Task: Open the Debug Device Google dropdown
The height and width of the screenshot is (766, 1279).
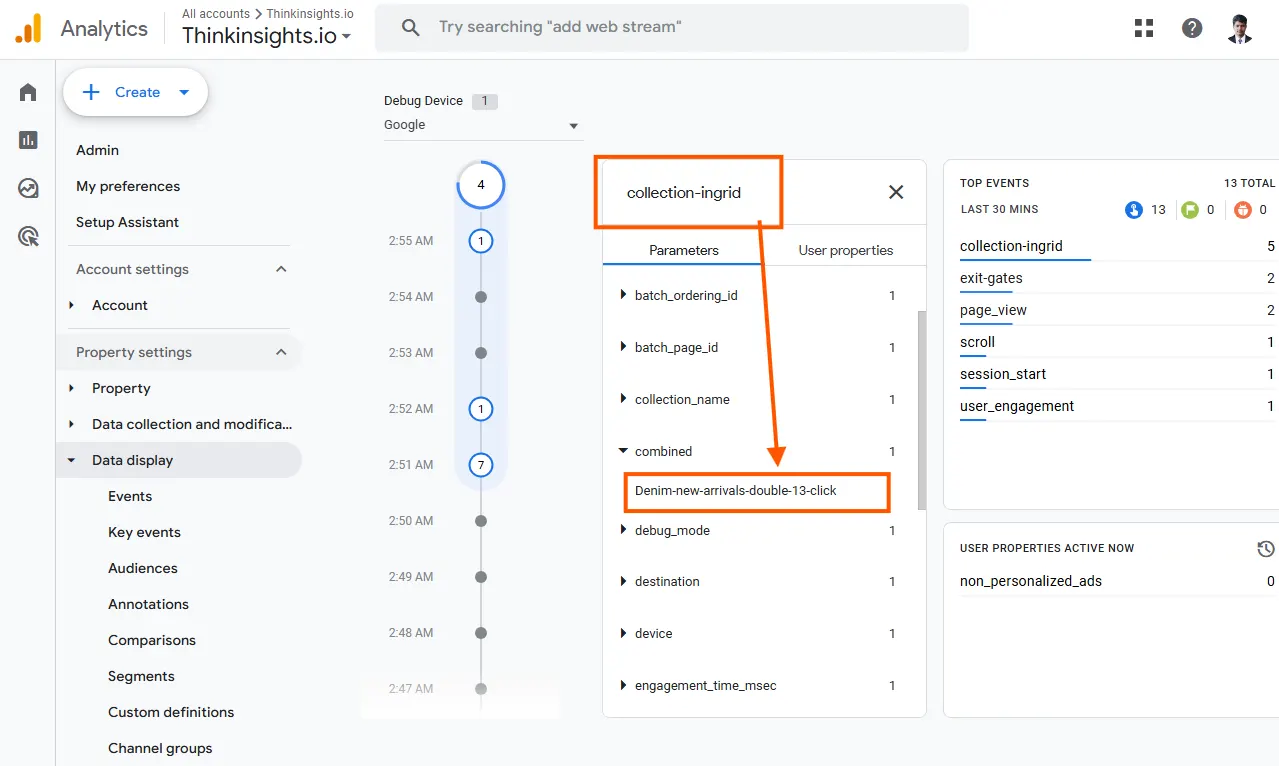Action: pyautogui.click(x=483, y=125)
